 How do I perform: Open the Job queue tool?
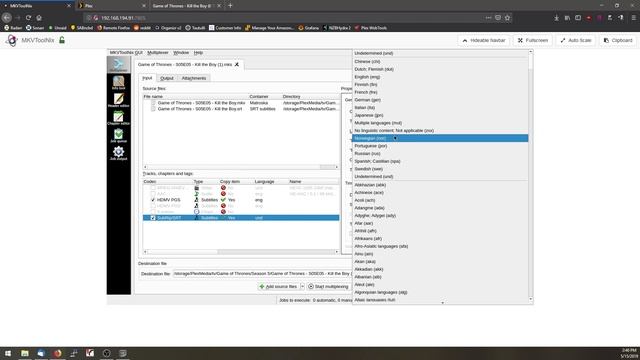point(118,136)
